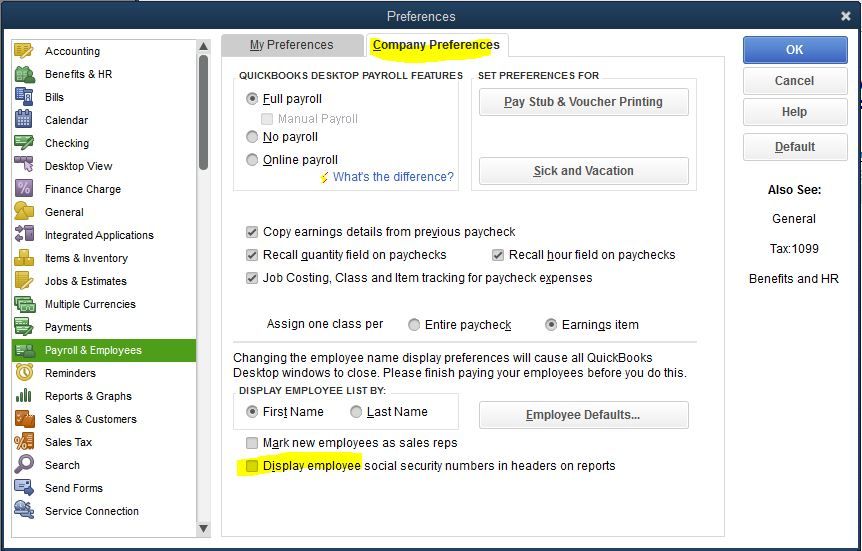The width and height of the screenshot is (862, 551).
Task: Click the Send Forms icon
Action: pos(24,487)
